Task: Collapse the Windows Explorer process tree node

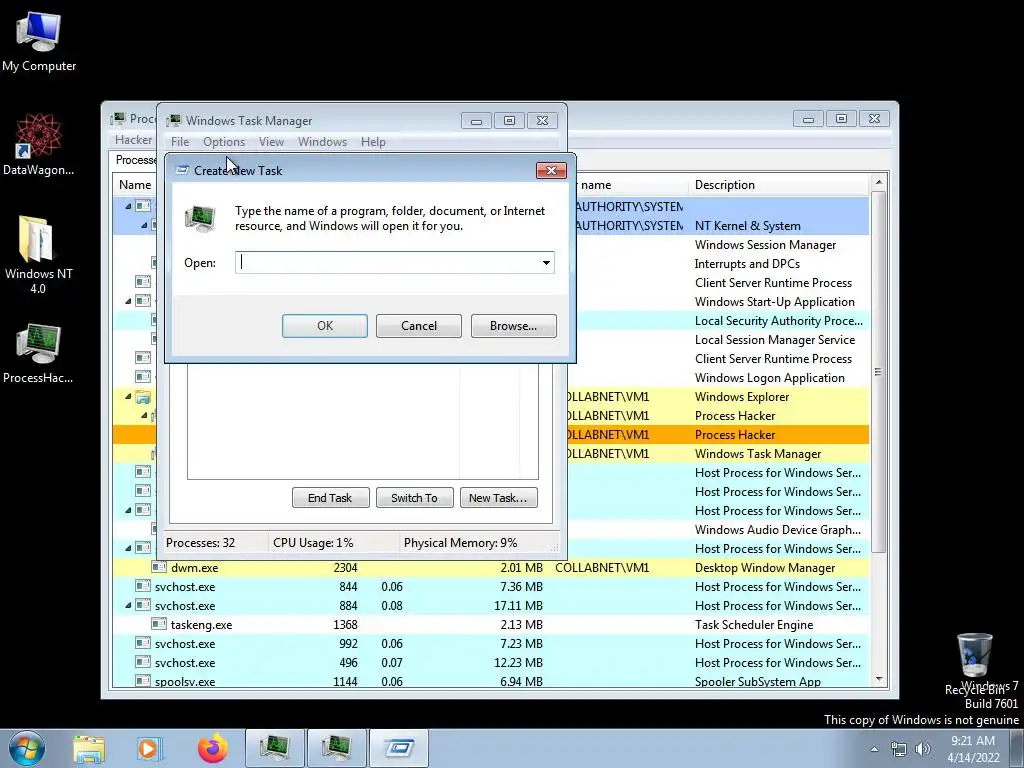Action: [128, 397]
